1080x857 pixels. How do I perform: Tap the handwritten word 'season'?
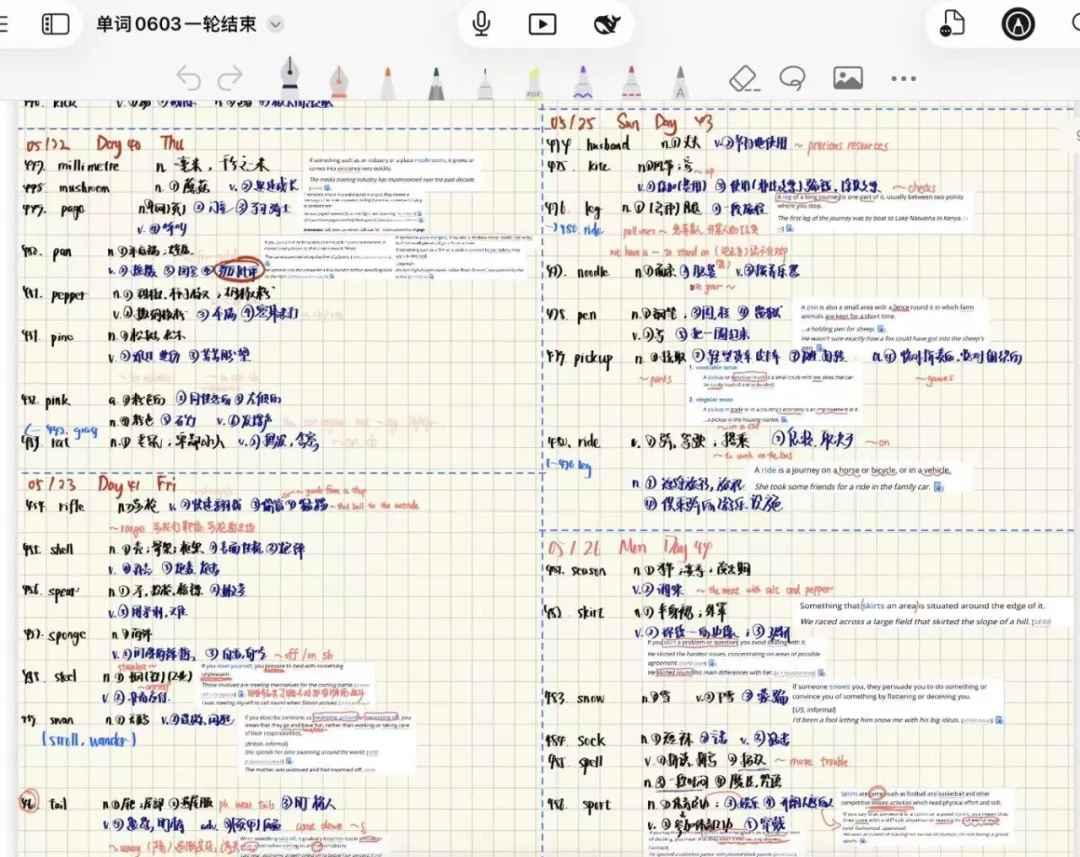588,571
